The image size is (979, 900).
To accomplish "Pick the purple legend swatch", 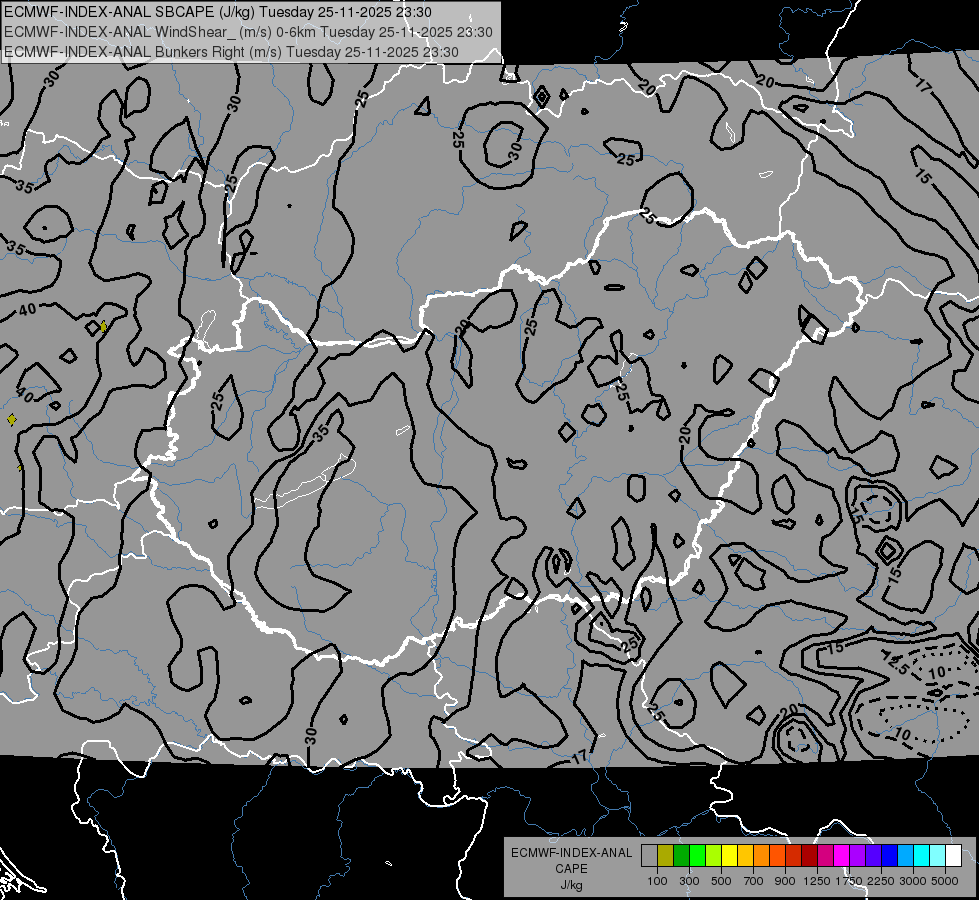I will pos(858,855).
